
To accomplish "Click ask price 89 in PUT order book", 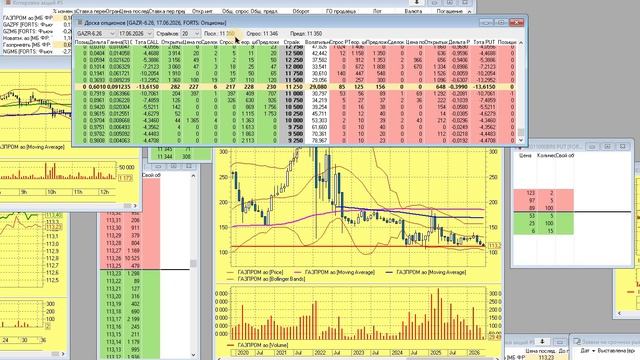I will (x=531, y=208).
